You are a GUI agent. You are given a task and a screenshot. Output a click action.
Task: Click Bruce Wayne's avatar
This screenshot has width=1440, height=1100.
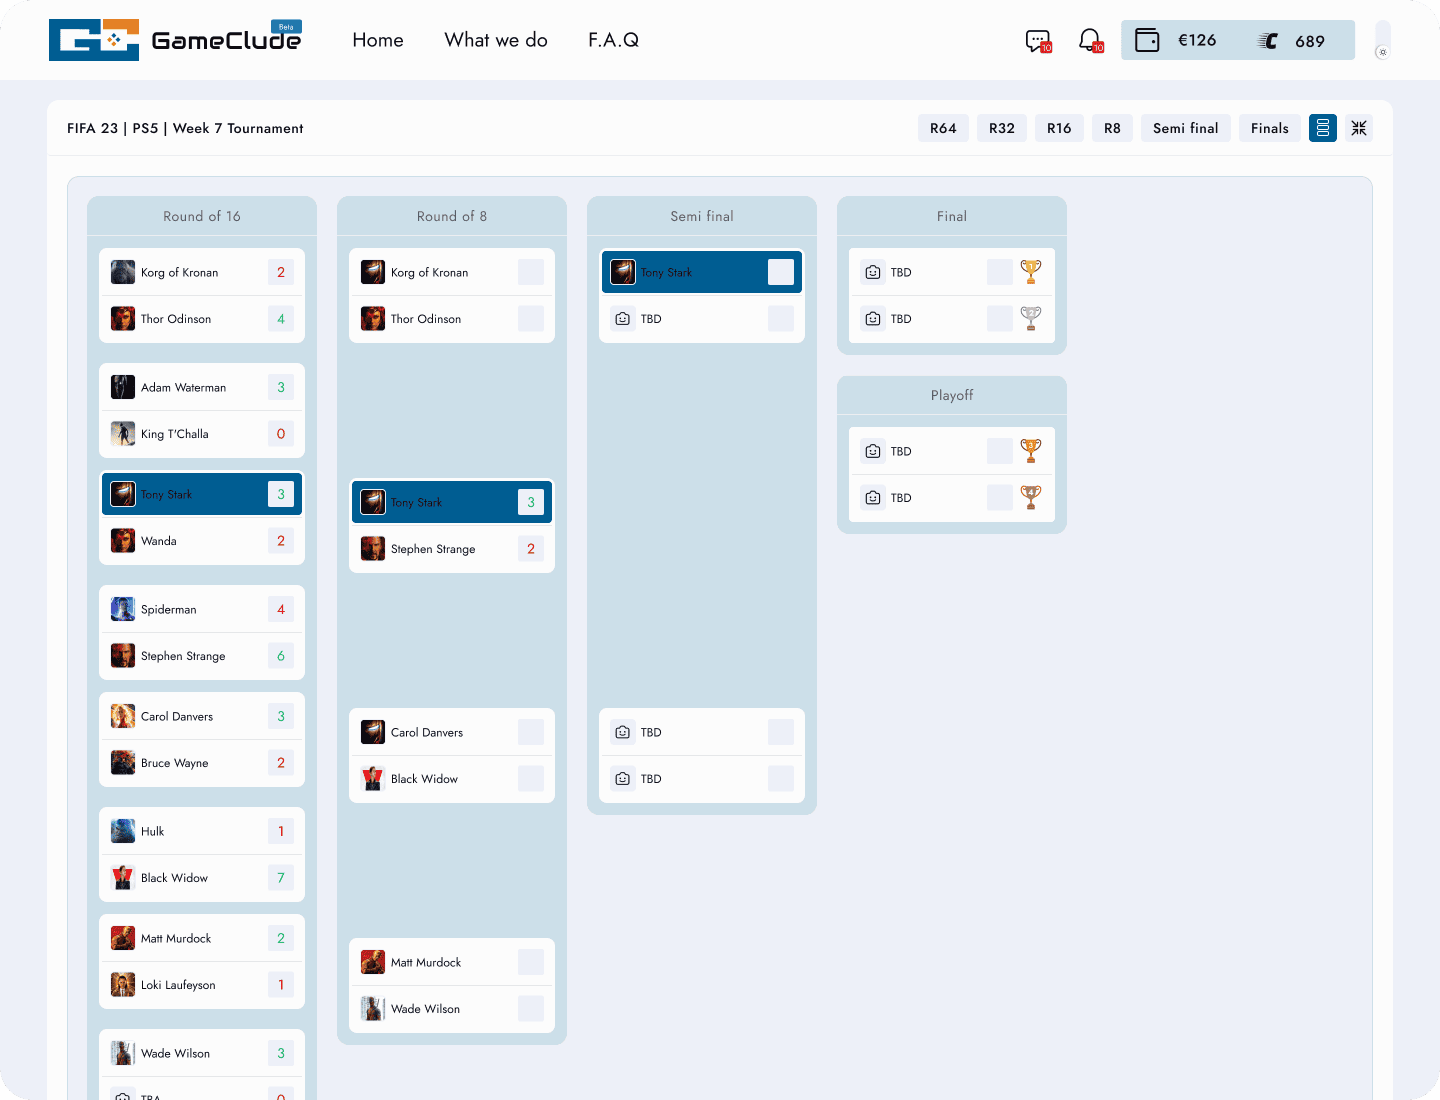(123, 763)
